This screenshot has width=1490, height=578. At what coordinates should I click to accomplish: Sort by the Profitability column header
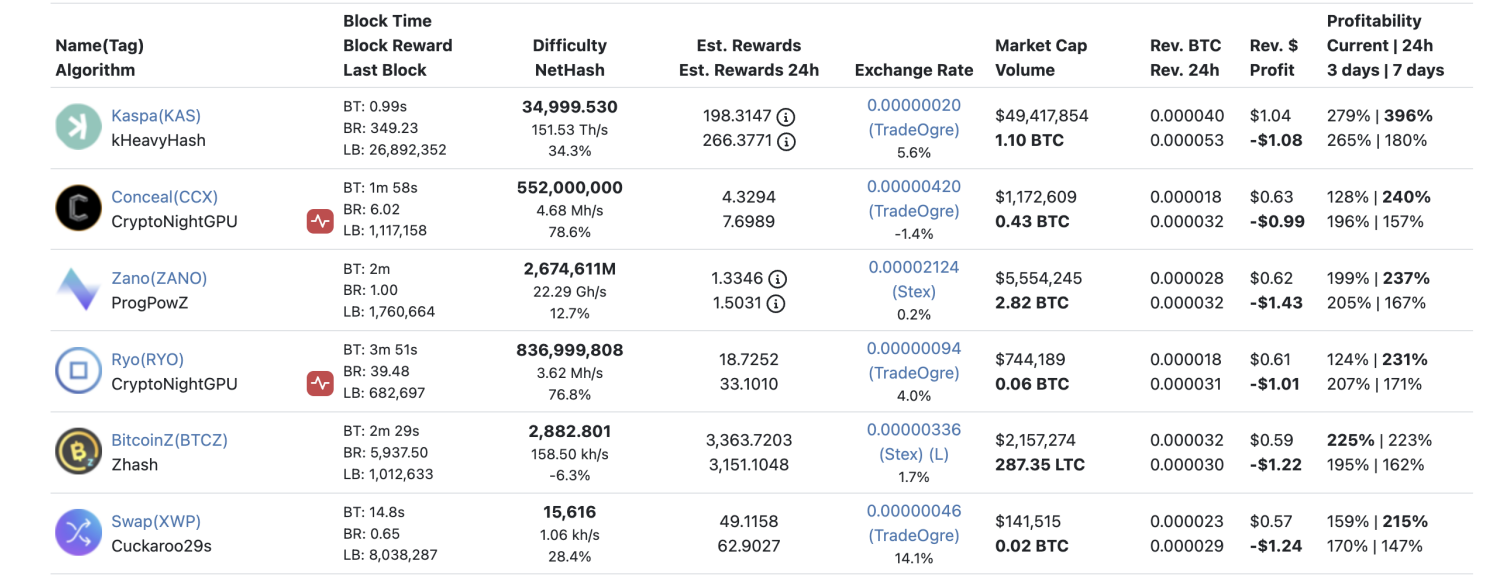click(1374, 20)
